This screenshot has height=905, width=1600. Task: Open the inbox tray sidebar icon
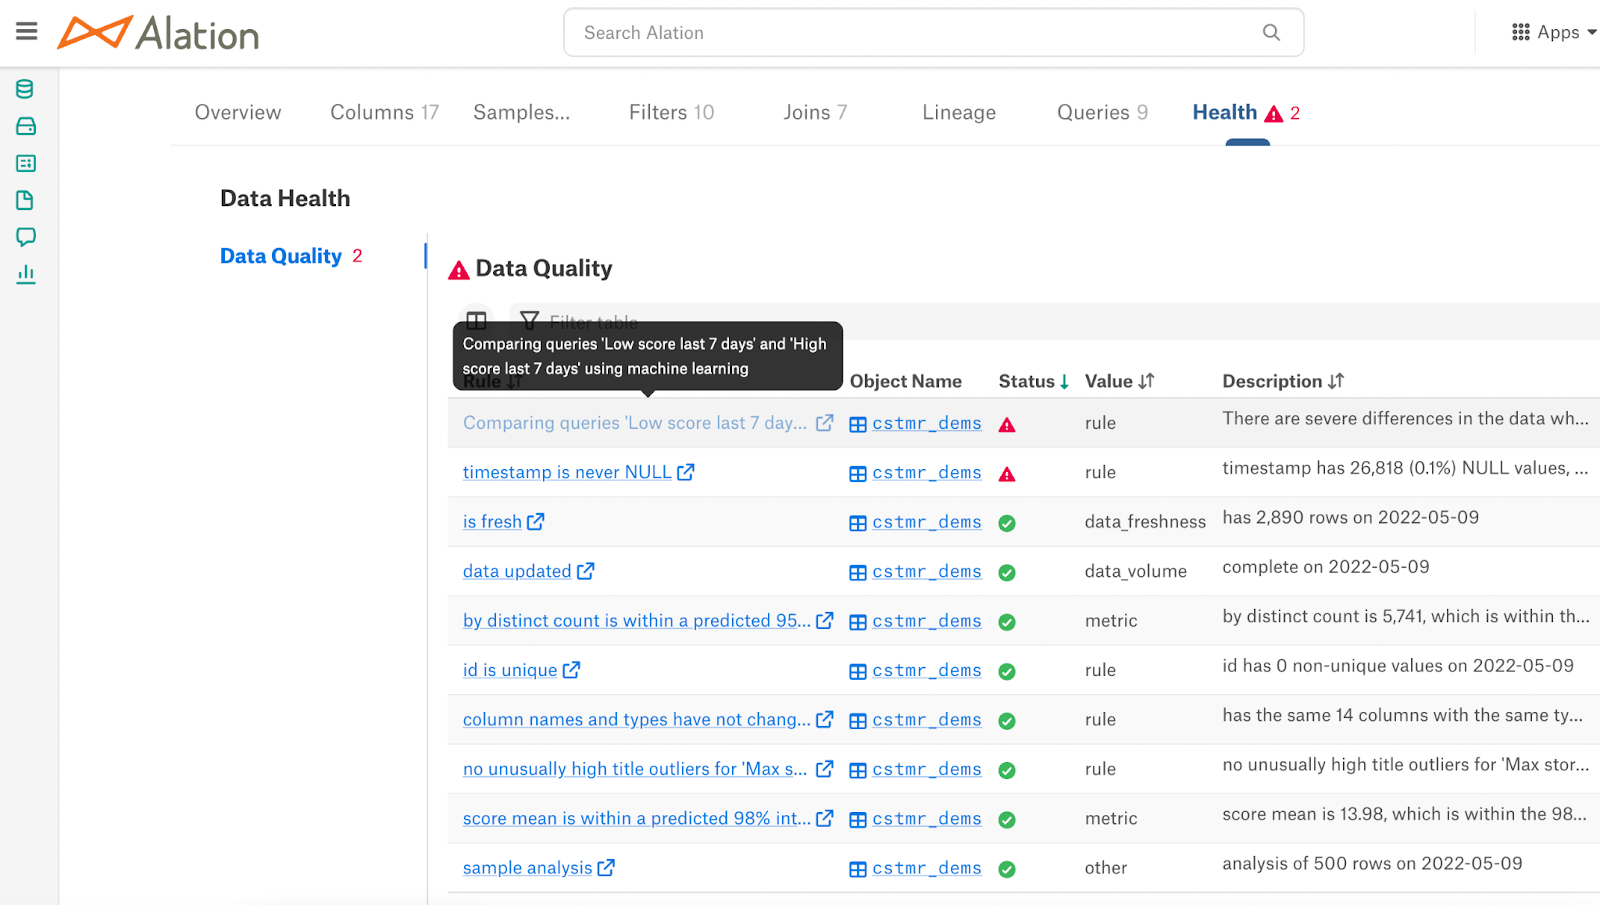point(26,126)
